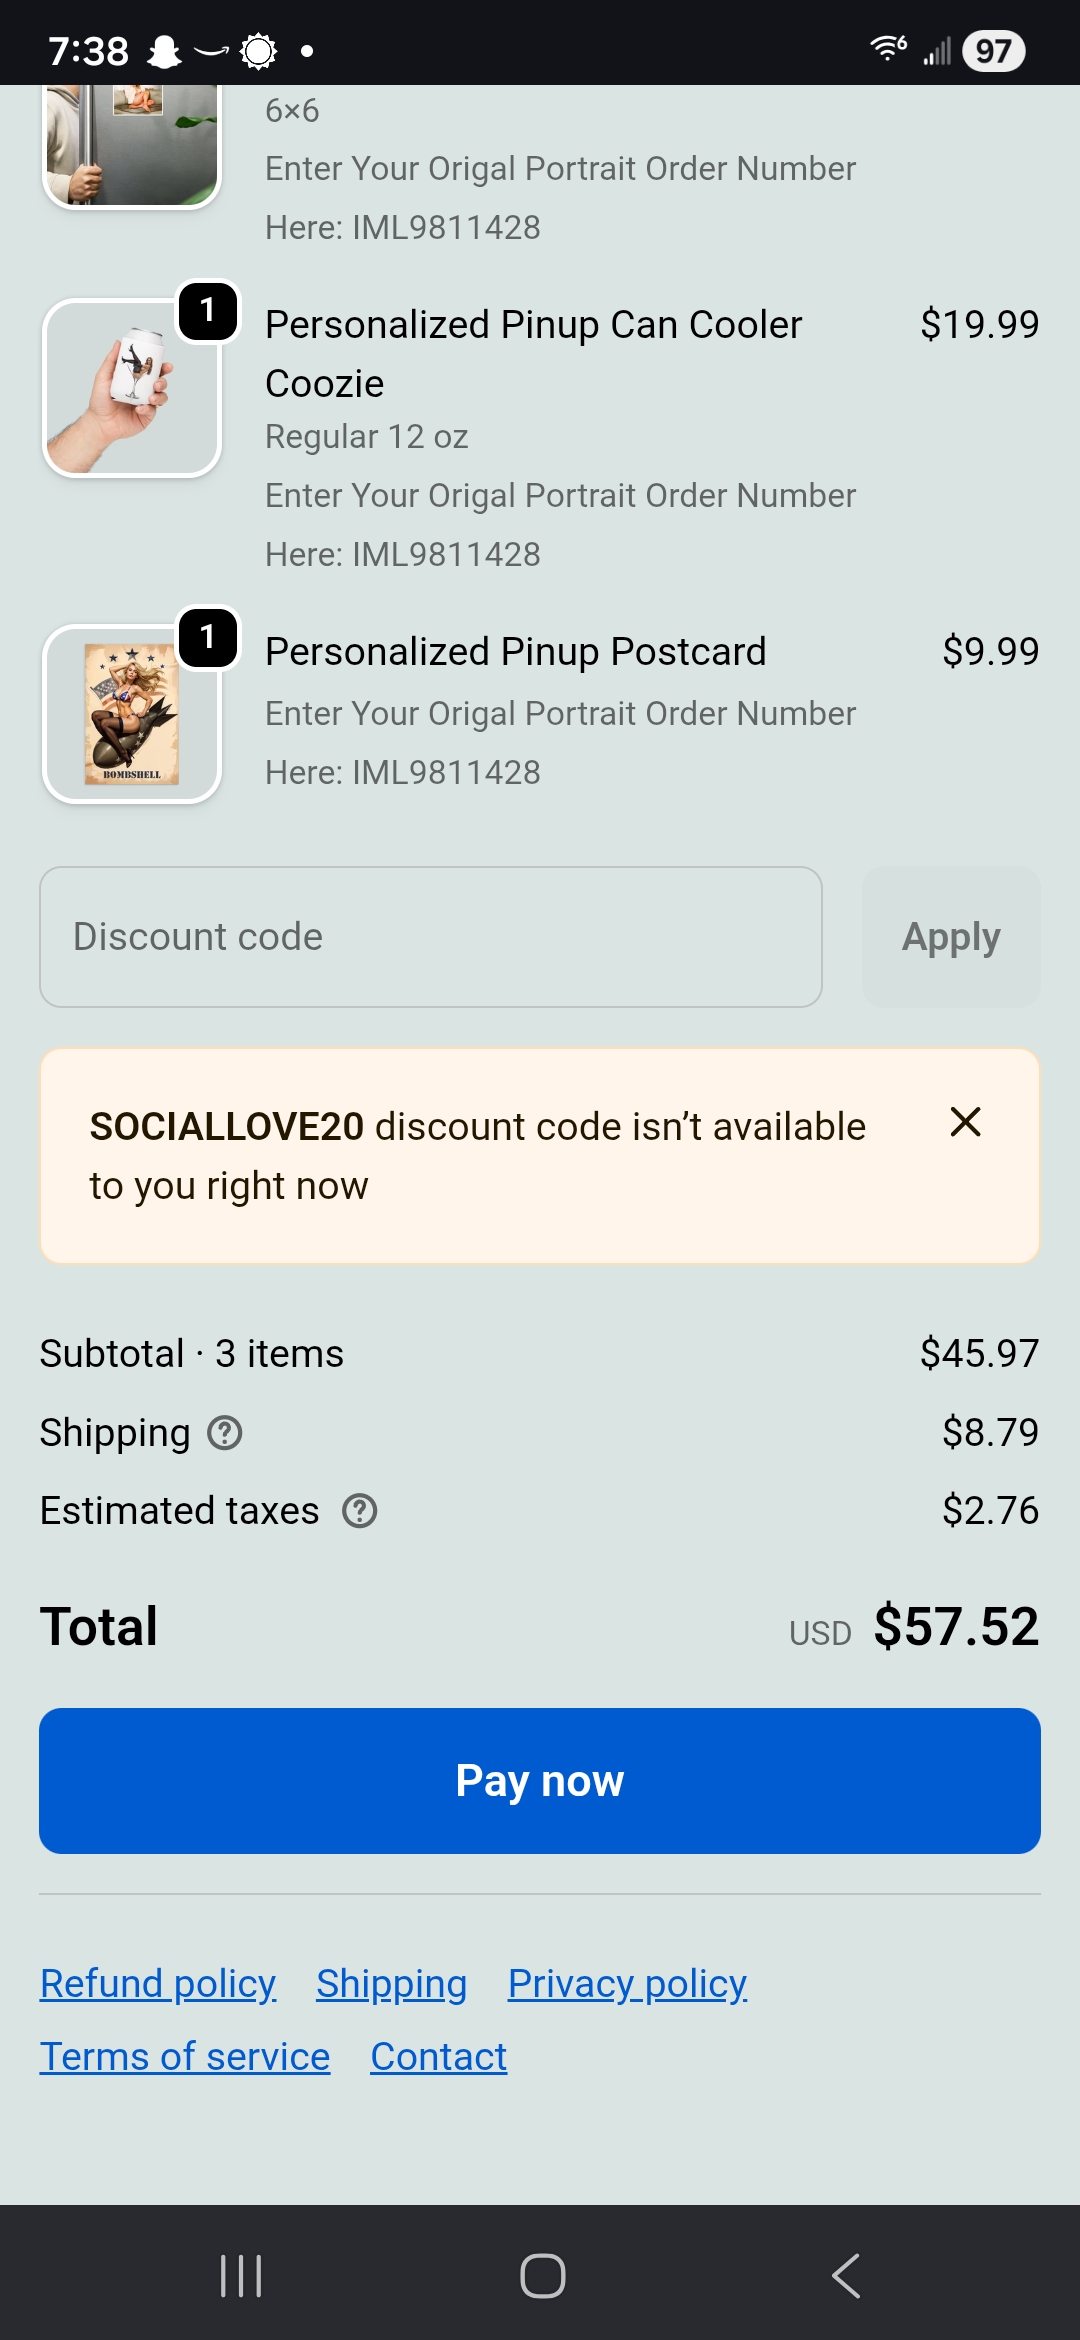Tap the Estimated taxes help icon

tap(360, 1511)
